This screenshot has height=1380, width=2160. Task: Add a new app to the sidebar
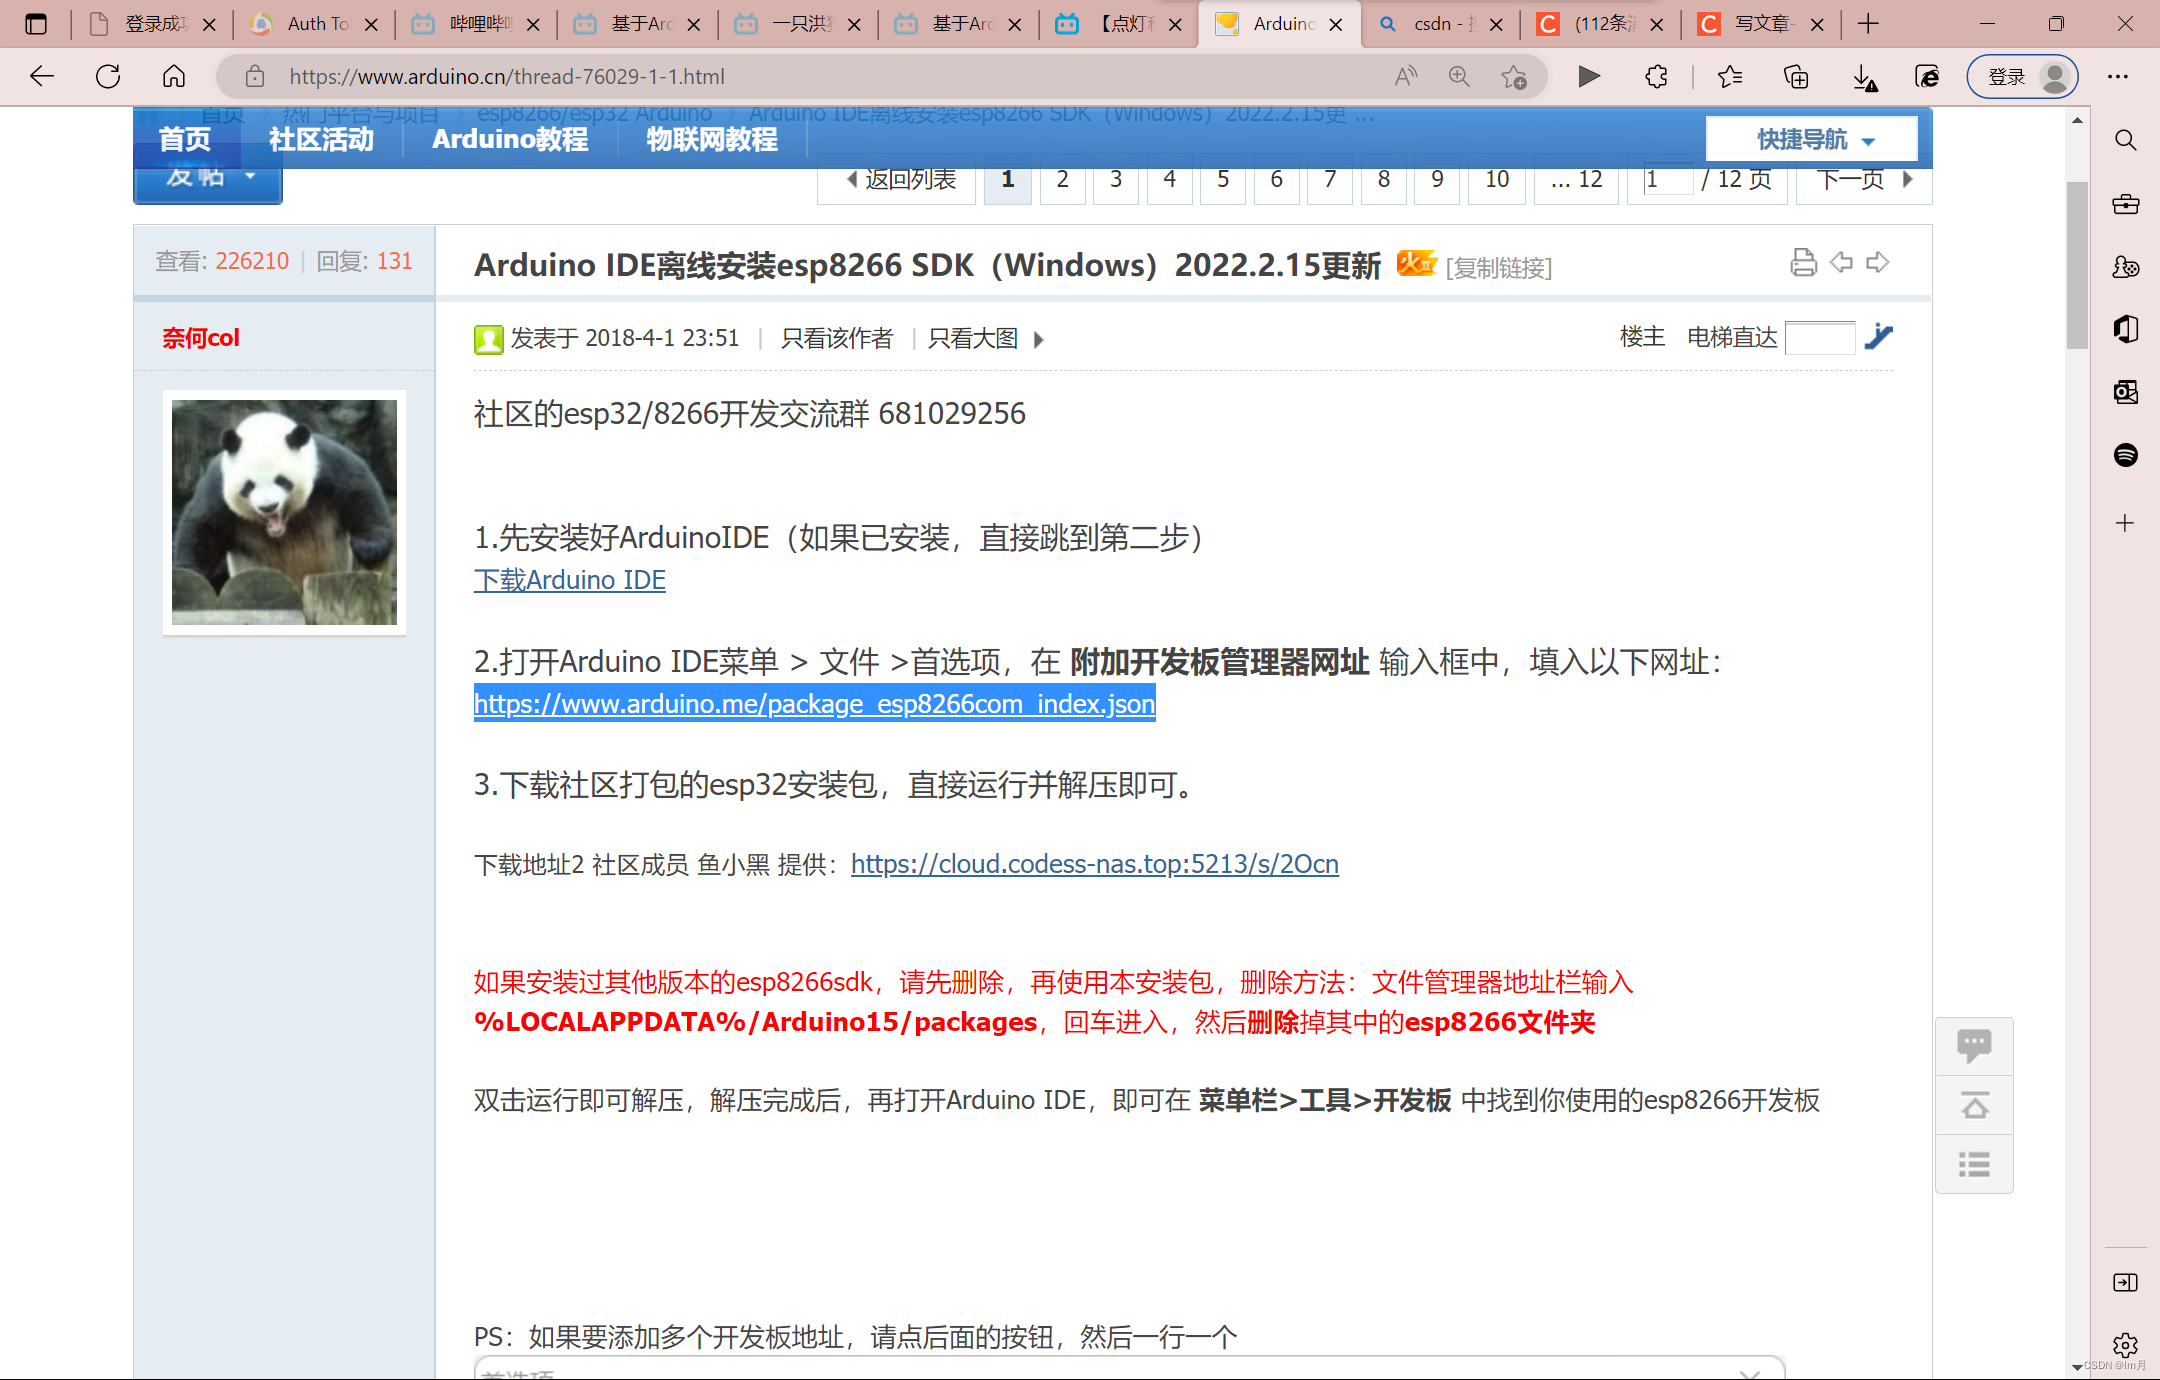[x=2126, y=523]
